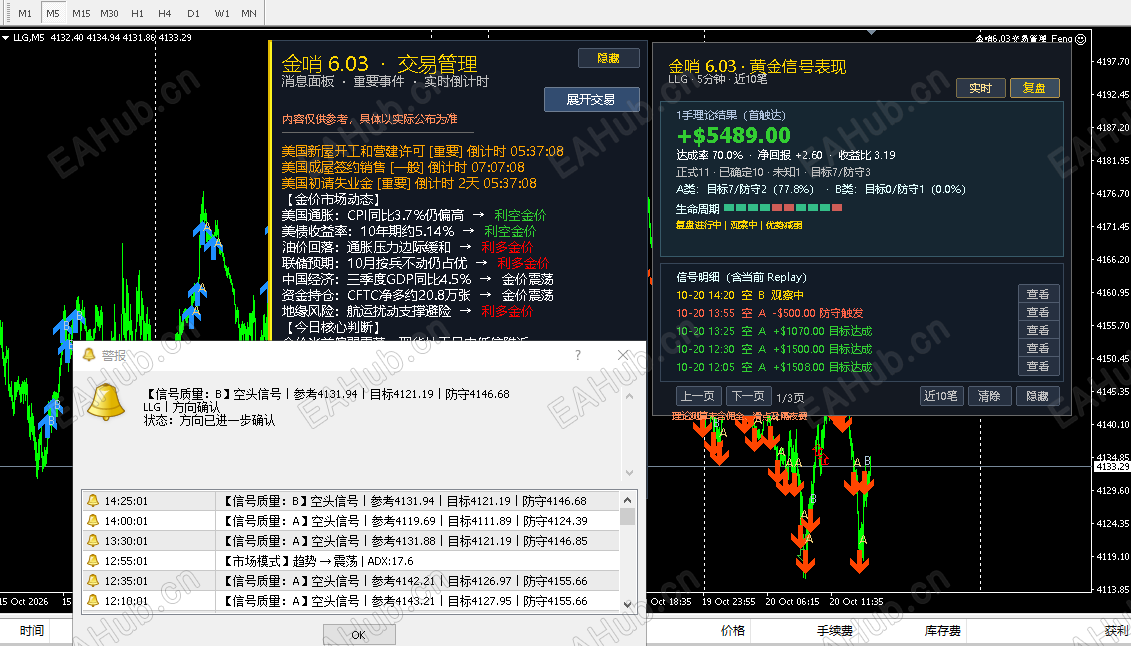Click bell icon of the 14:25:01 row
The height and width of the screenshot is (646, 1131).
pyautogui.click(x=93, y=500)
